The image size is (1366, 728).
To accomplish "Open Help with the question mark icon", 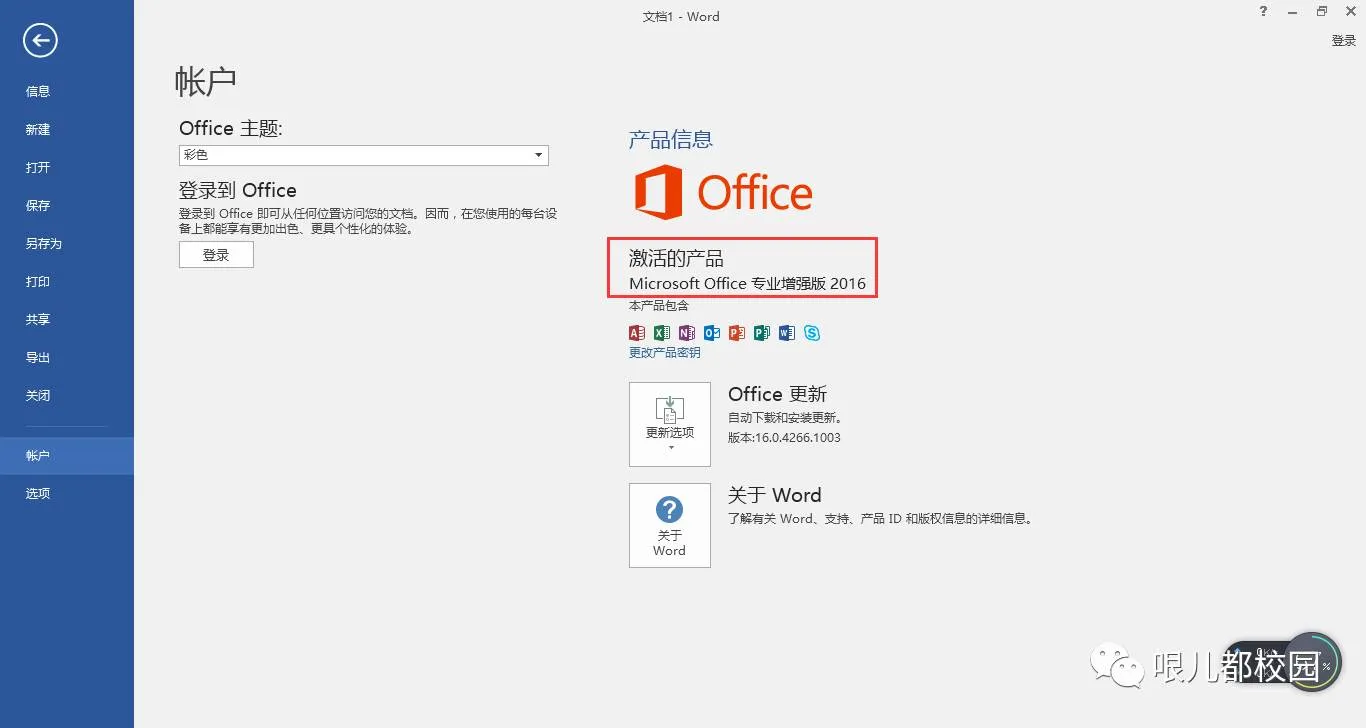I will click(1265, 11).
